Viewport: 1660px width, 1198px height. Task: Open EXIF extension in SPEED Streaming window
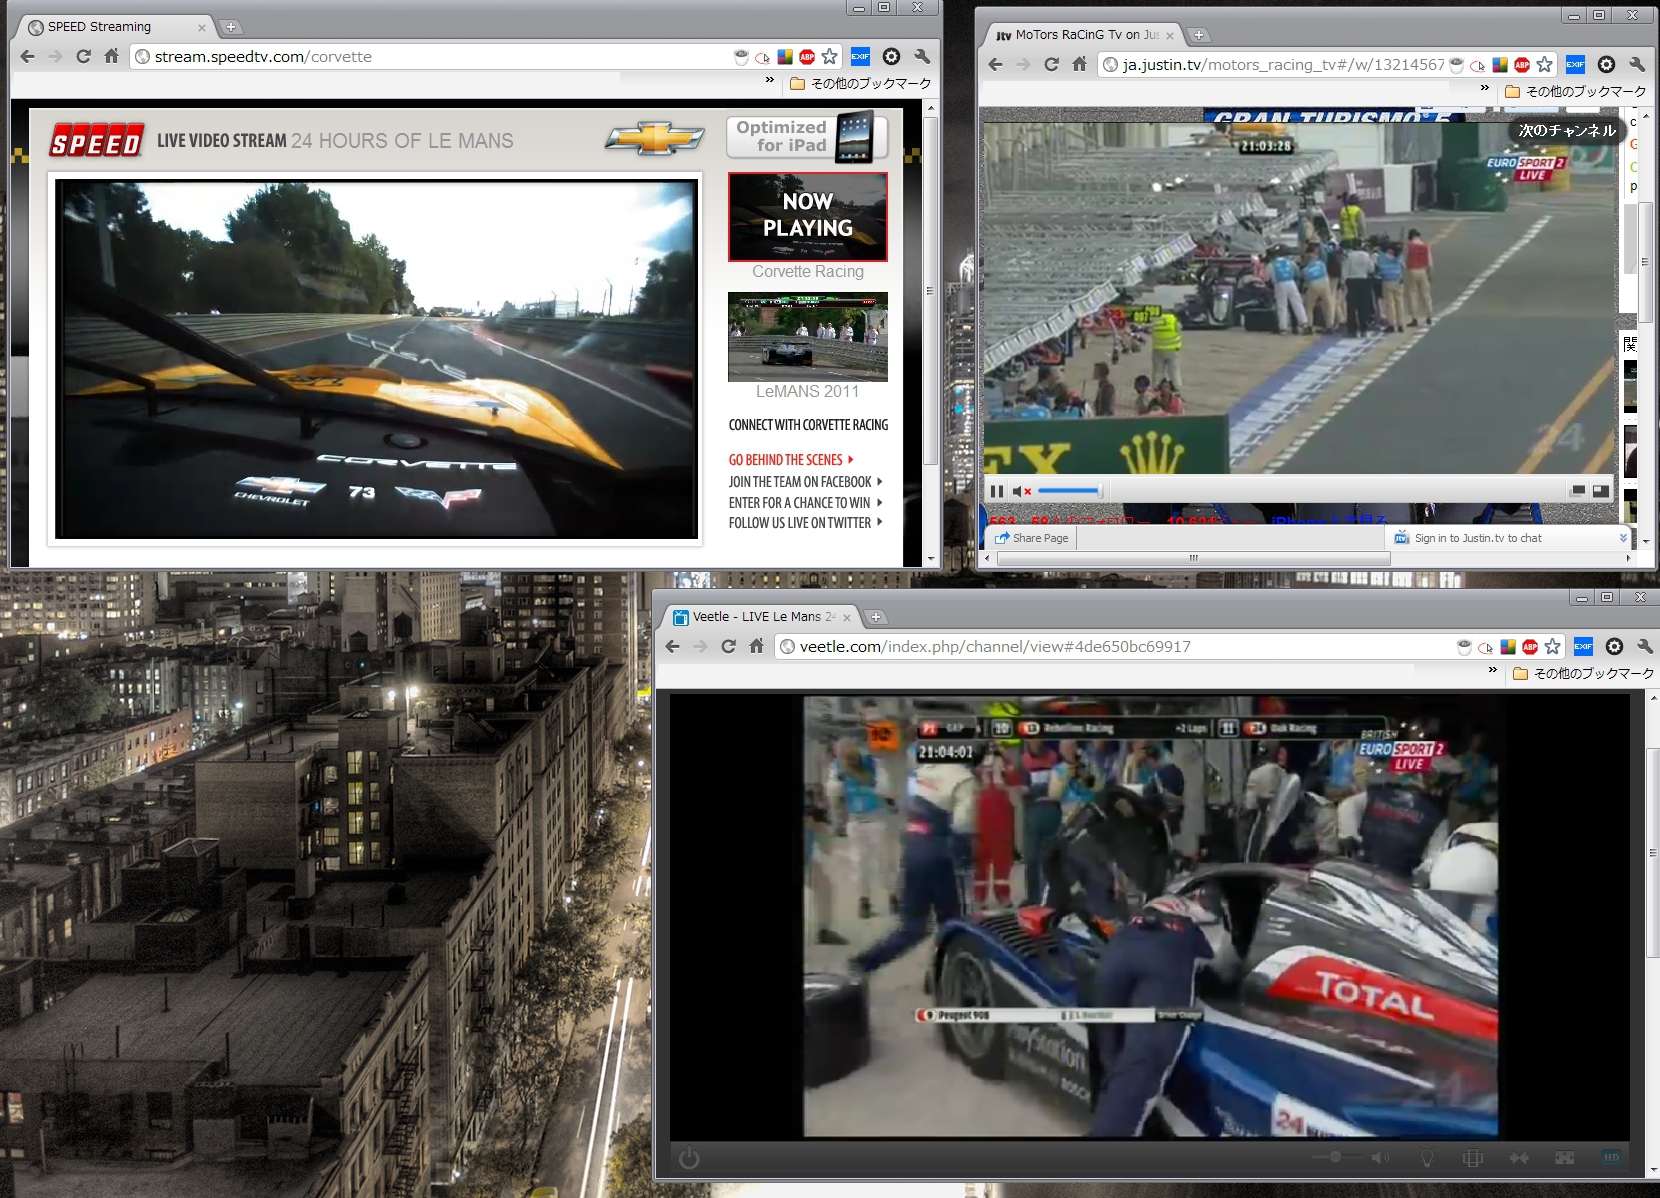860,57
